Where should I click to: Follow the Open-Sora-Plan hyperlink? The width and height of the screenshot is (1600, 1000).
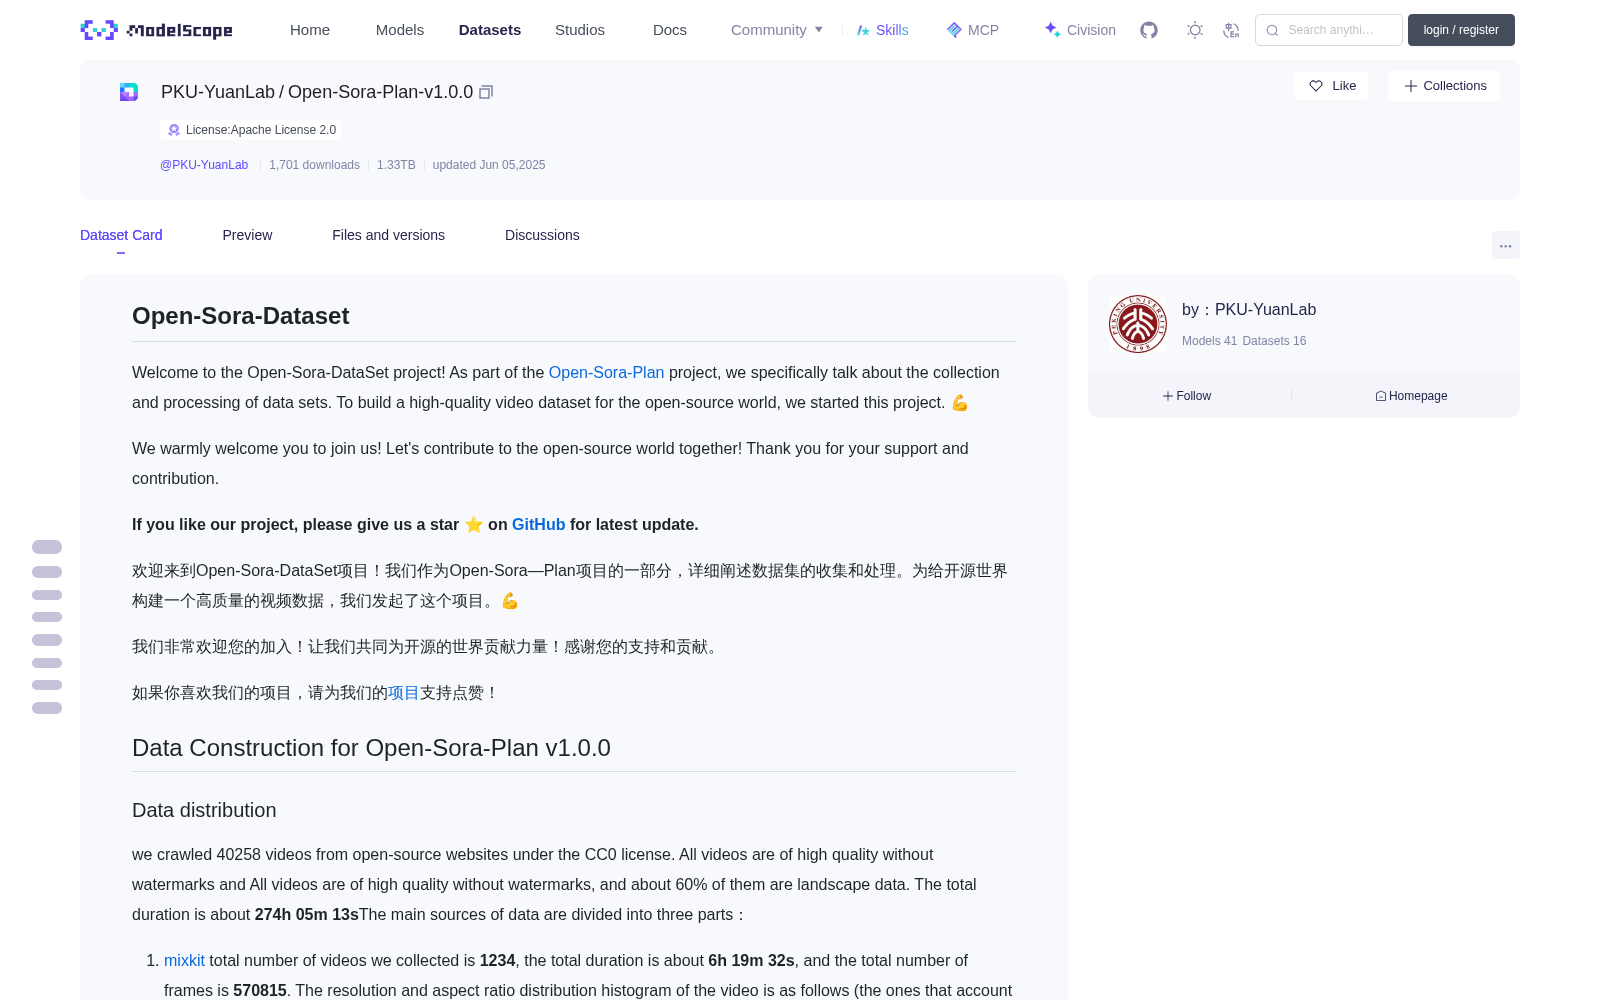coord(606,372)
